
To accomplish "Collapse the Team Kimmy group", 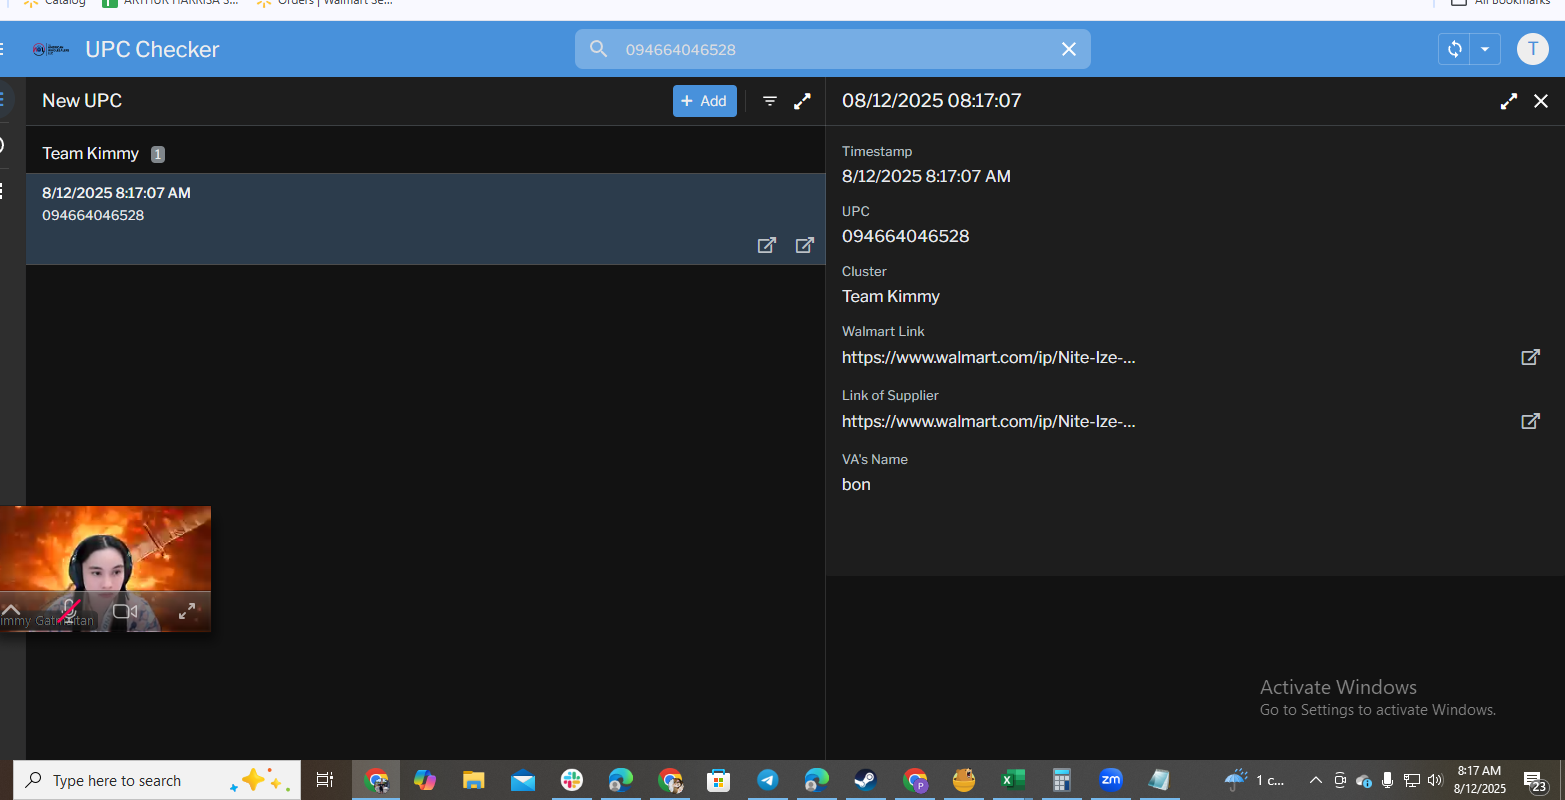I will pyautogui.click(x=90, y=153).
